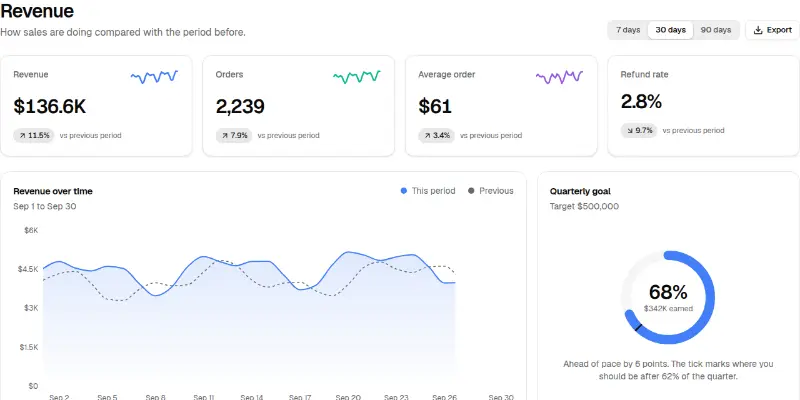
Task: Click the Target $500,000 text
Action: click(584, 207)
